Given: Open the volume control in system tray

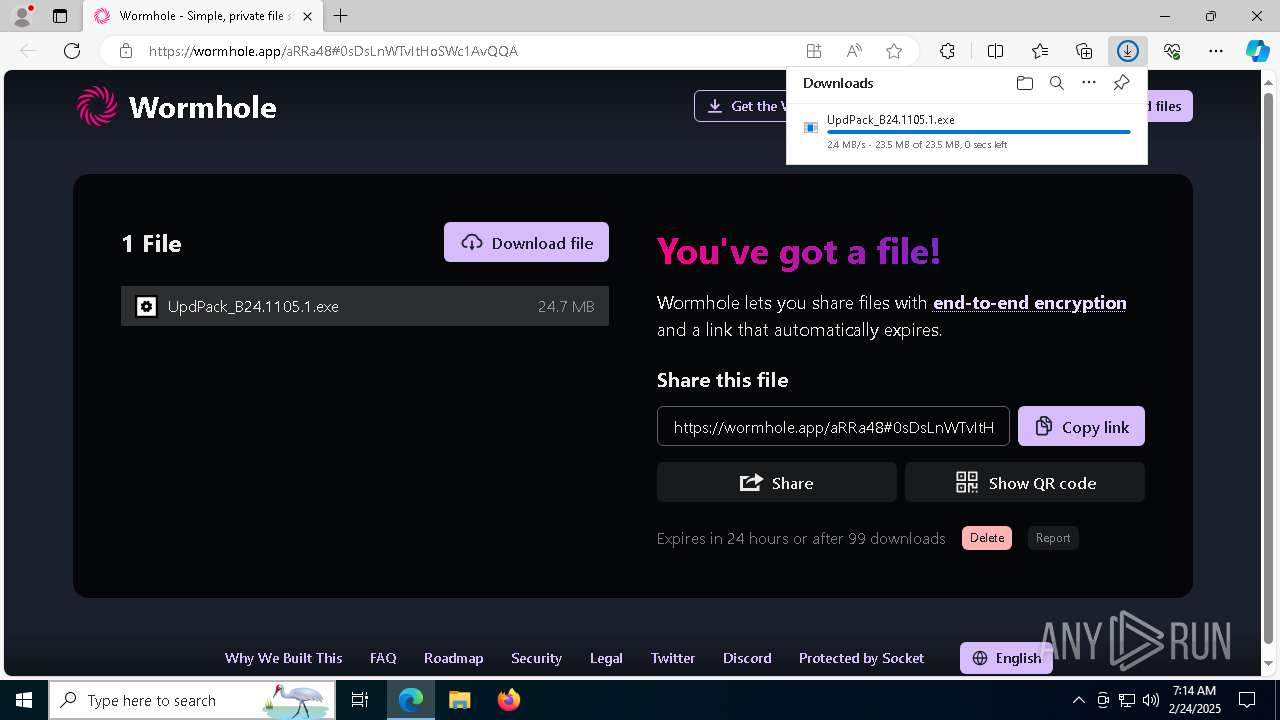Looking at the screenshot, I should pos(1150,700).
